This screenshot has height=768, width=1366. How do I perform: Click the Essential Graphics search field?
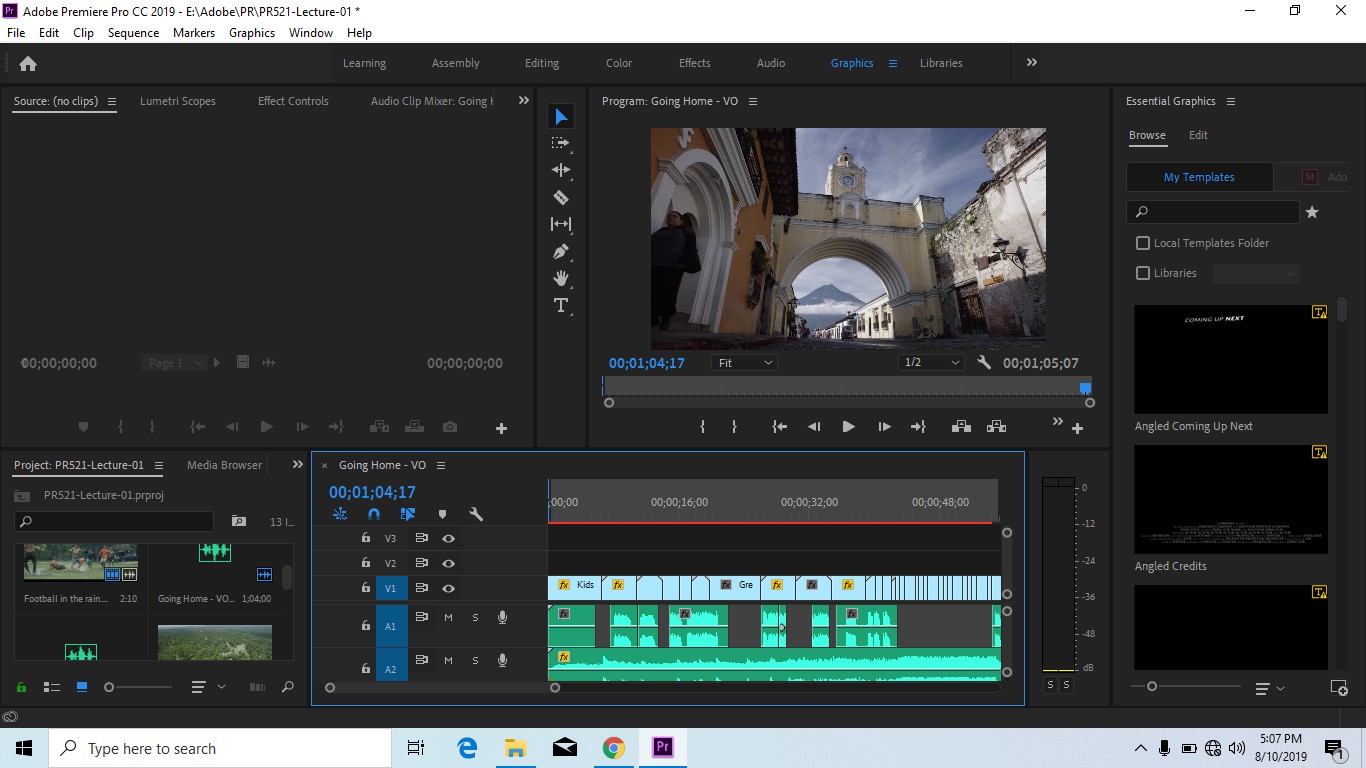click(x=1213, y=212)
